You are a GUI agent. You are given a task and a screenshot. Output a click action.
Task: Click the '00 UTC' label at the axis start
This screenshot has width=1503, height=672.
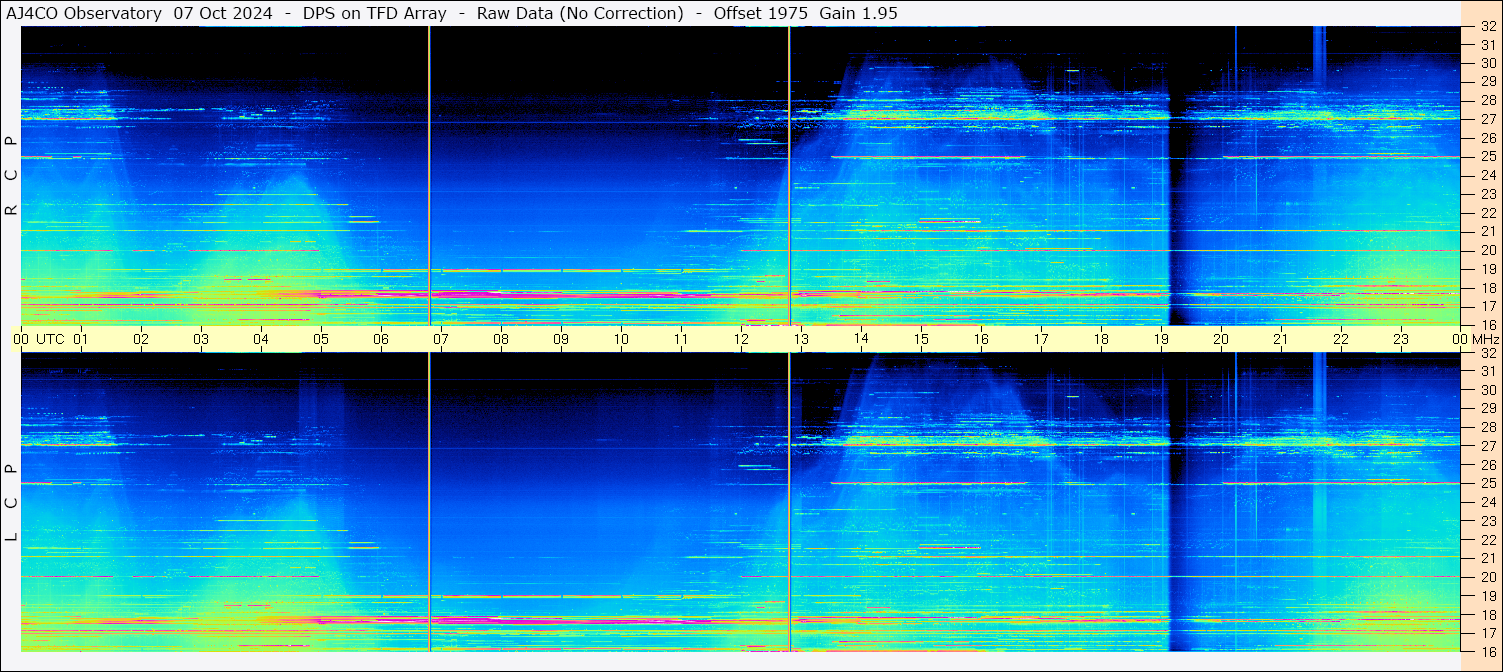point(39,339)
